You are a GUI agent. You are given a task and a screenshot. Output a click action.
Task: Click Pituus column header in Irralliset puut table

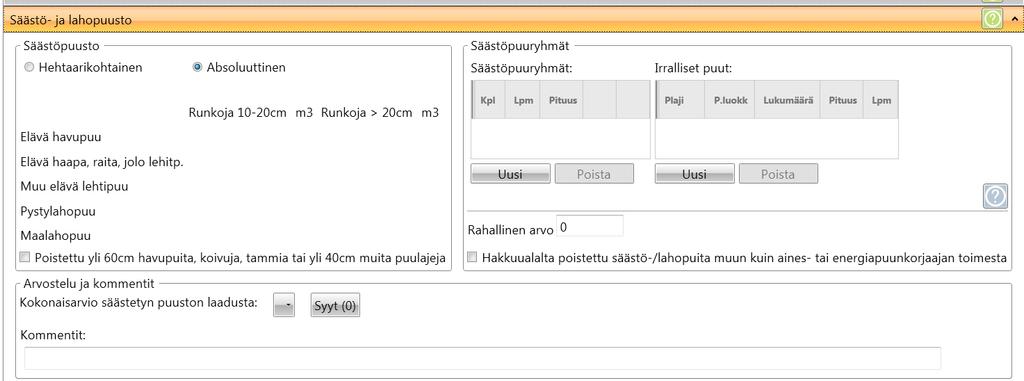point(842,100)
